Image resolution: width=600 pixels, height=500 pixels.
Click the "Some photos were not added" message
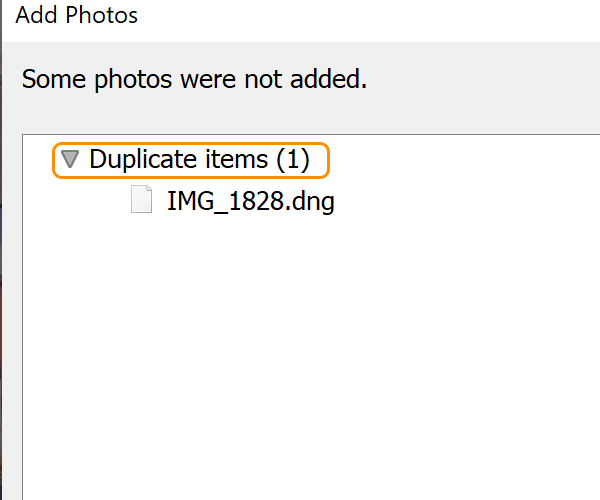click(x=194, y=79)
